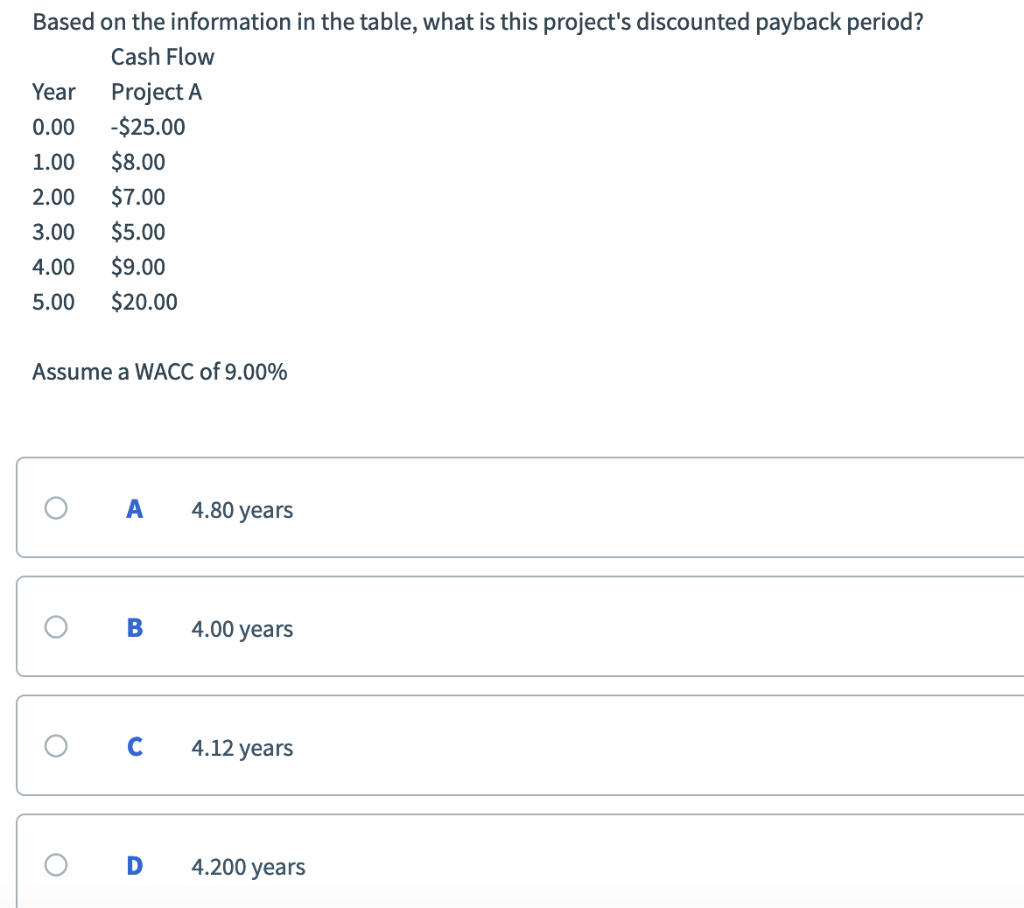Click the letter B label
Viewport: 1024px width, 908px height.
point(134,627)
